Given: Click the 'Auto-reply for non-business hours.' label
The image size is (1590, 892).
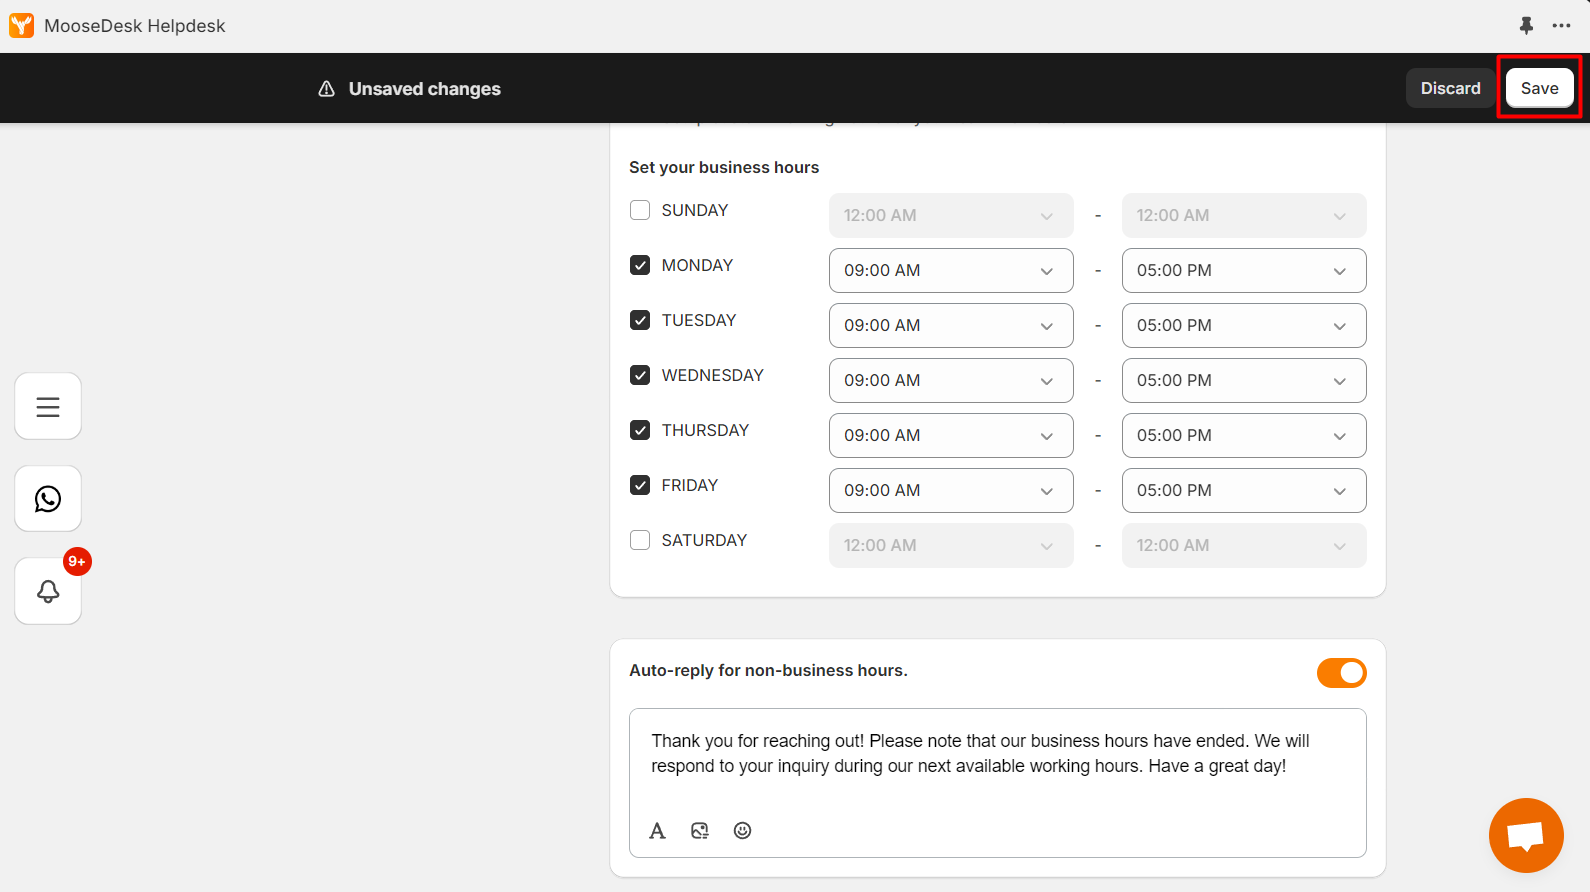Looking at the screenshot, I should (768, 670).
